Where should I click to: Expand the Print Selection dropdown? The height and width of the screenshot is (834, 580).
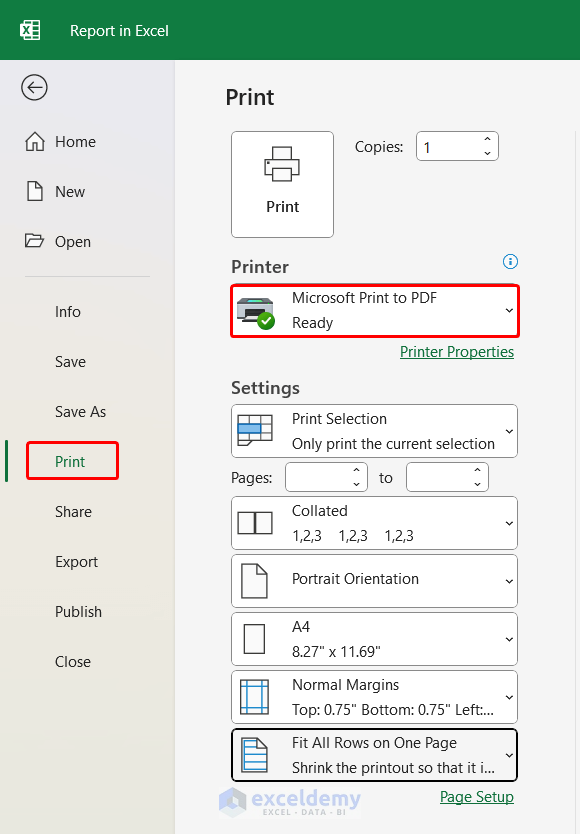click(x=375, y=431)
